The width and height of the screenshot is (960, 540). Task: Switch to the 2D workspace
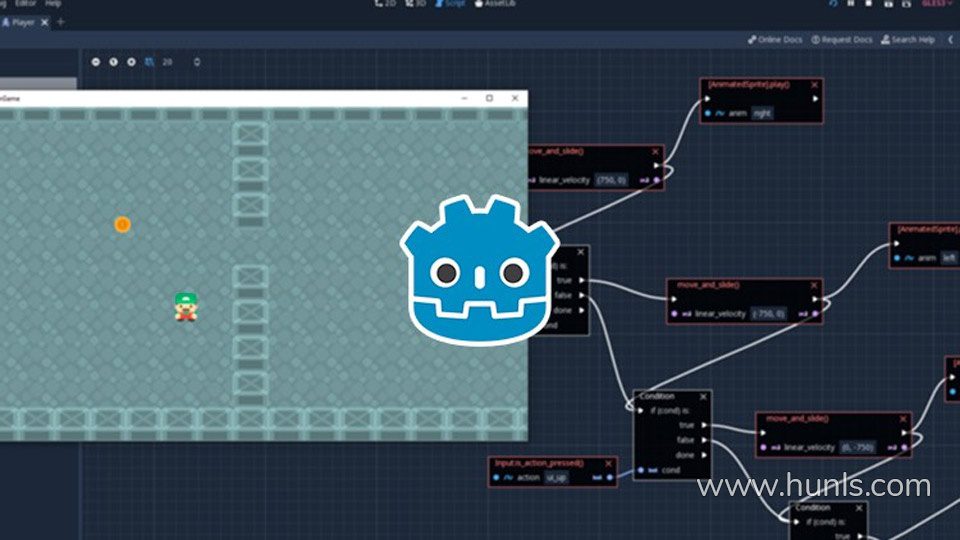point(385,3)
